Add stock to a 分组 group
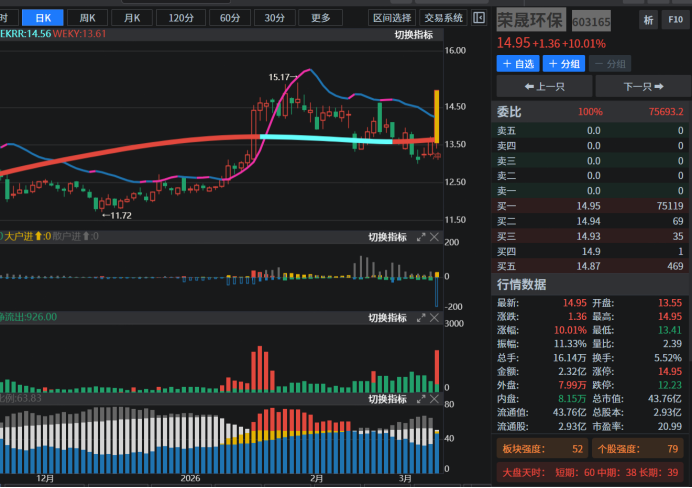Viewport: 692px width, 488px height. coord(563,64)
